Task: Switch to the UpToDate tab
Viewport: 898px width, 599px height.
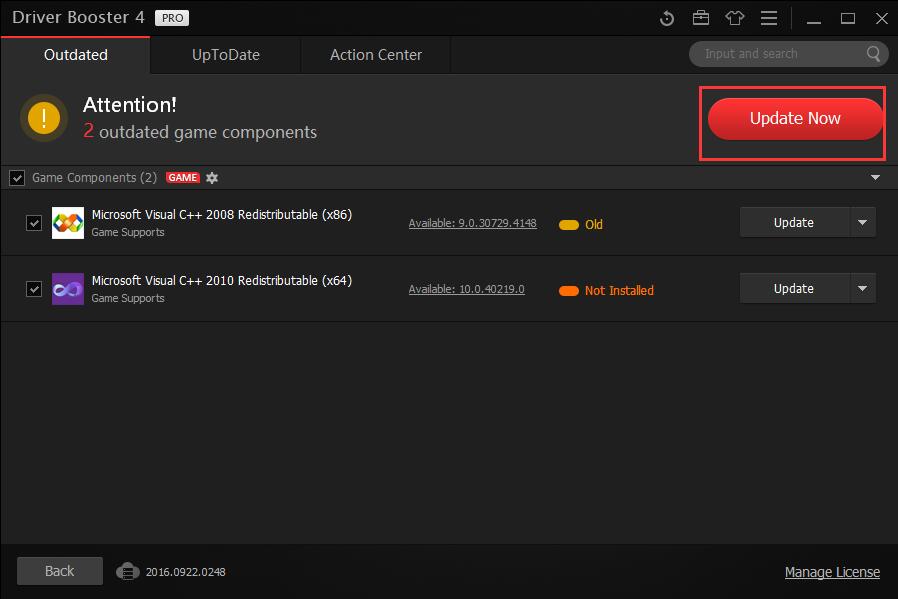Action: (x=226, y=55)
